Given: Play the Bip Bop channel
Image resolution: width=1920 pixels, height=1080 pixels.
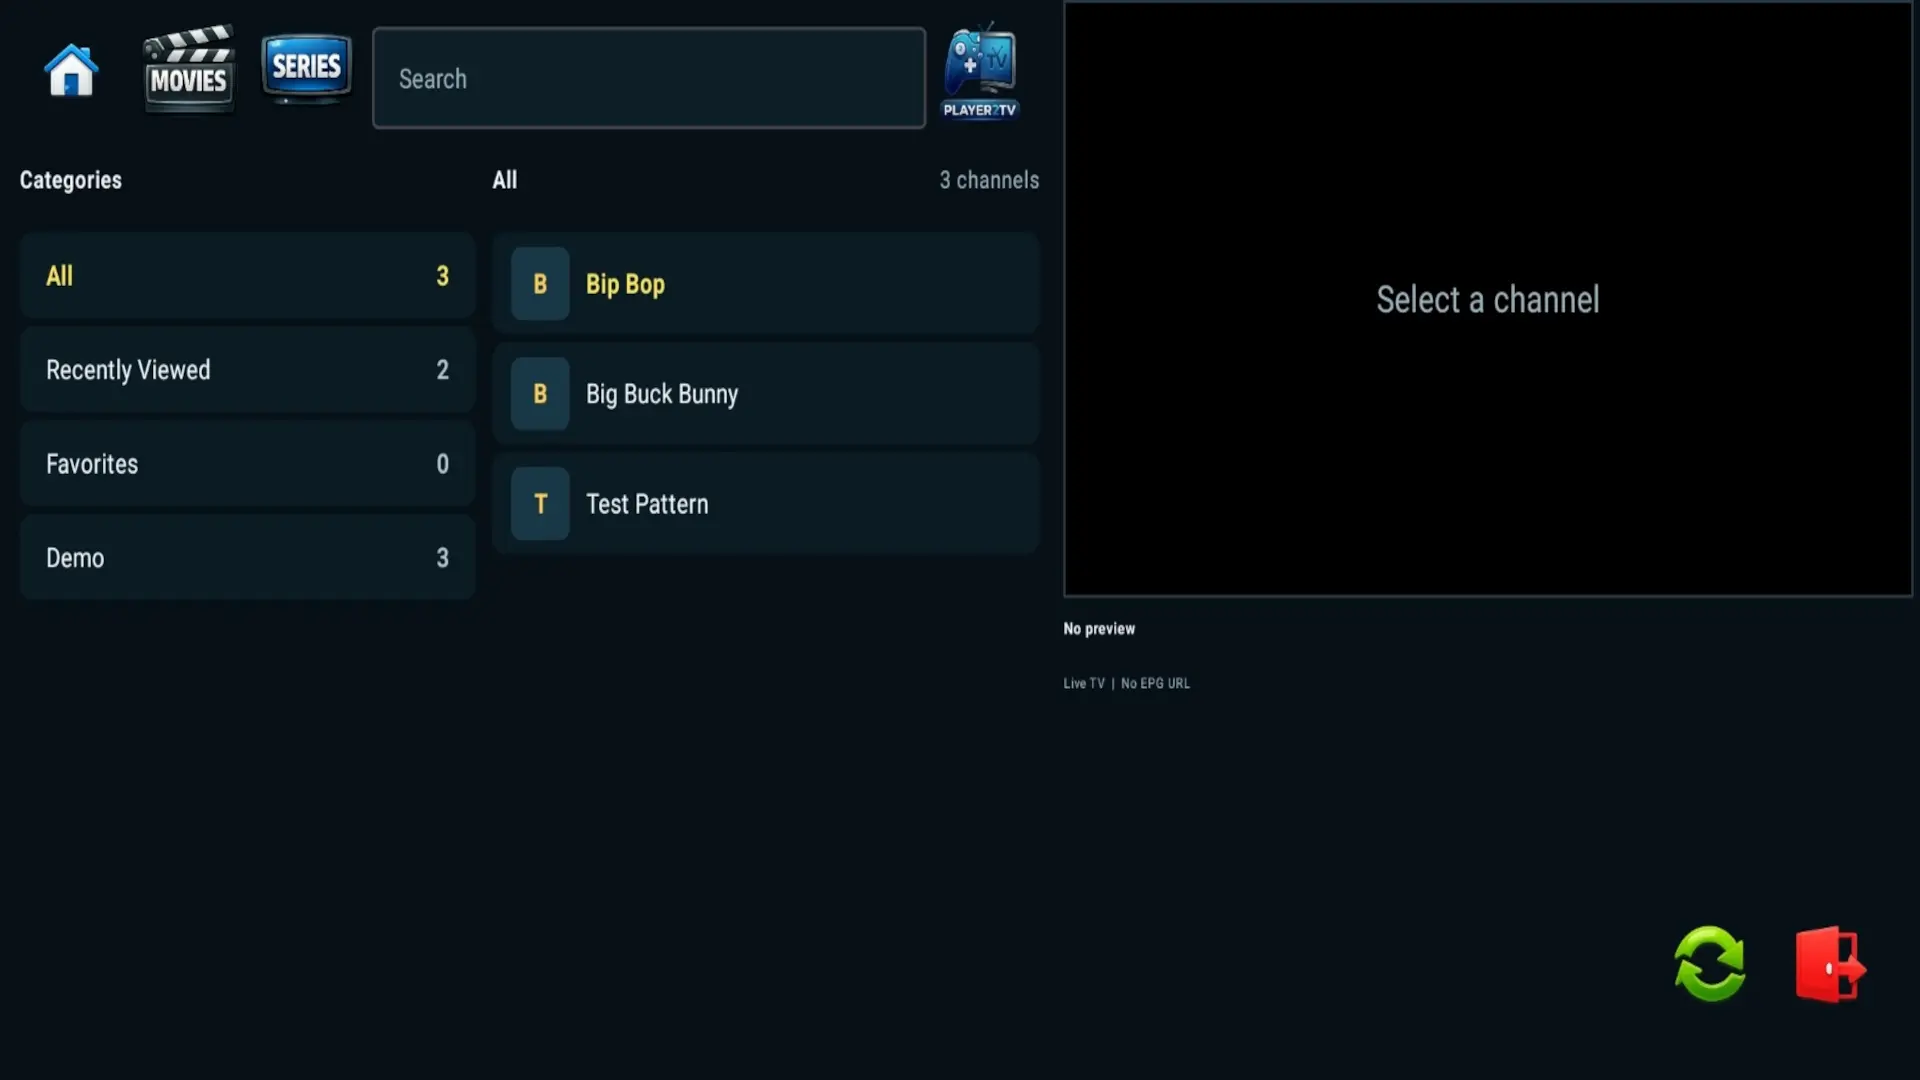Looking at the screenshot, I should pos(766,284).
